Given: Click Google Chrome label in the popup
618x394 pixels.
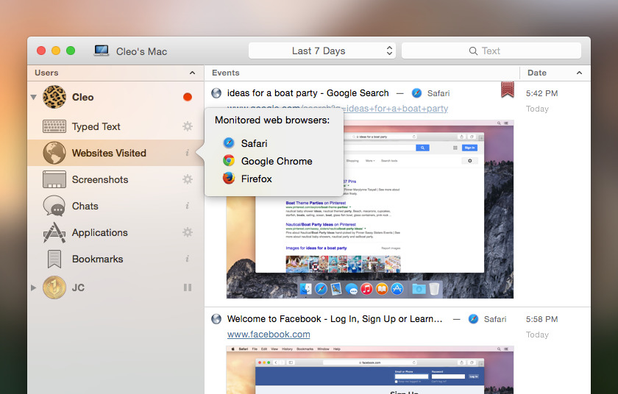Looking at the screenshot, I should [x=277, y=161].
